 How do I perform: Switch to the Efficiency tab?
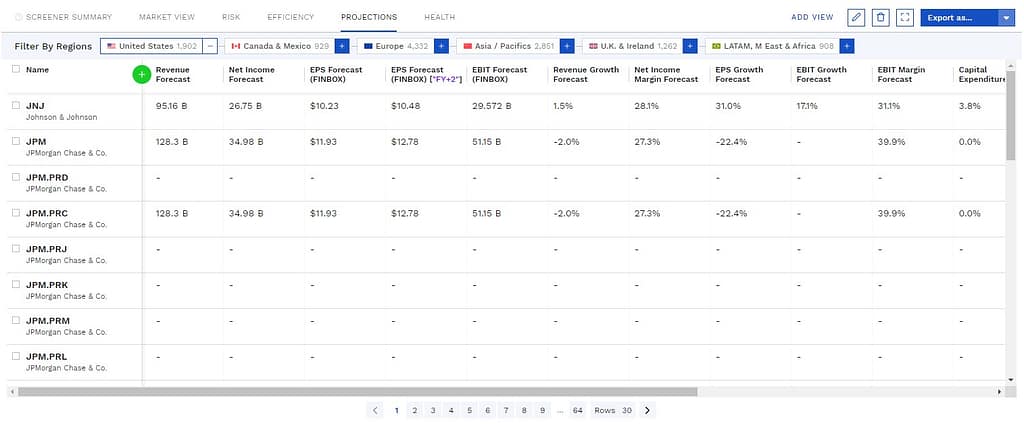pos(291,17)
